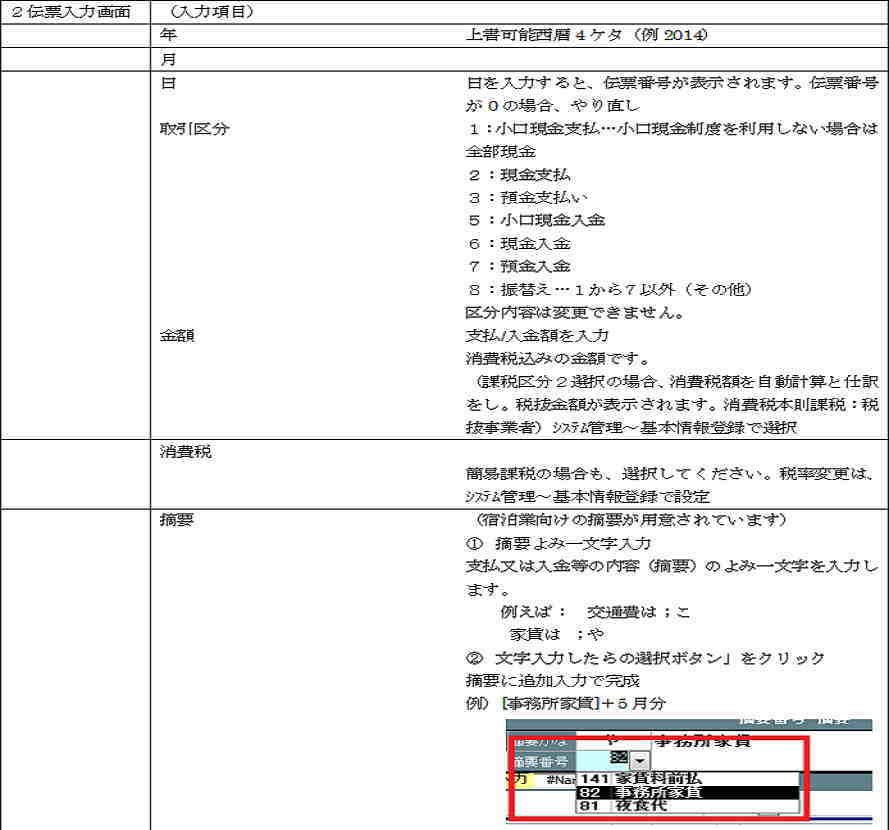The height and width of the screenshot is (830, 889).
Task: Click the 摘要番号 field showing 82
Action: tap(603, 760)
